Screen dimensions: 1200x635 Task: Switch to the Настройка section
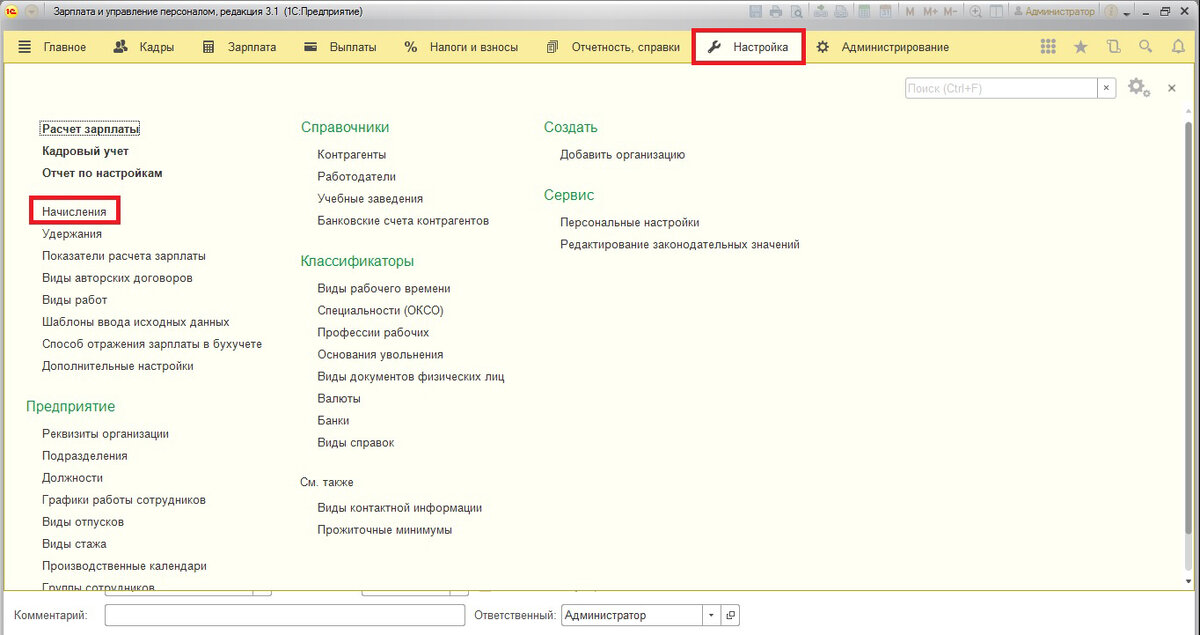coord(748,47)
